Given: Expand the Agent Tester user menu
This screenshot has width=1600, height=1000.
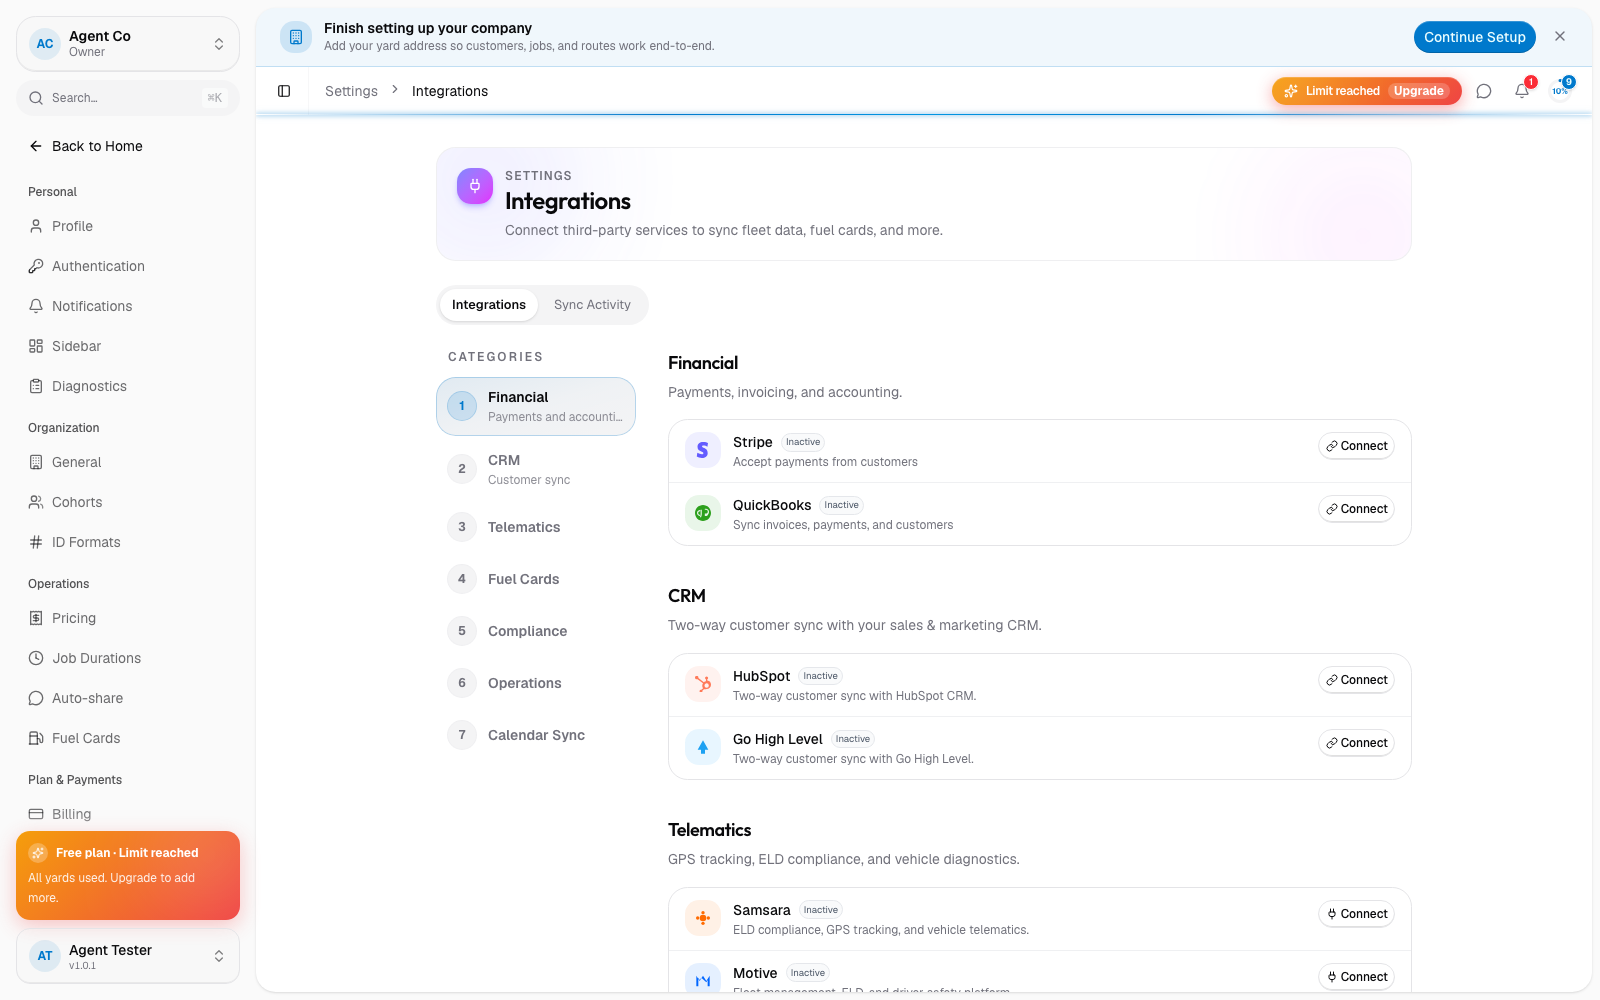Looking at the screenshot, I should pyautogui.click(x=128, y=956).
